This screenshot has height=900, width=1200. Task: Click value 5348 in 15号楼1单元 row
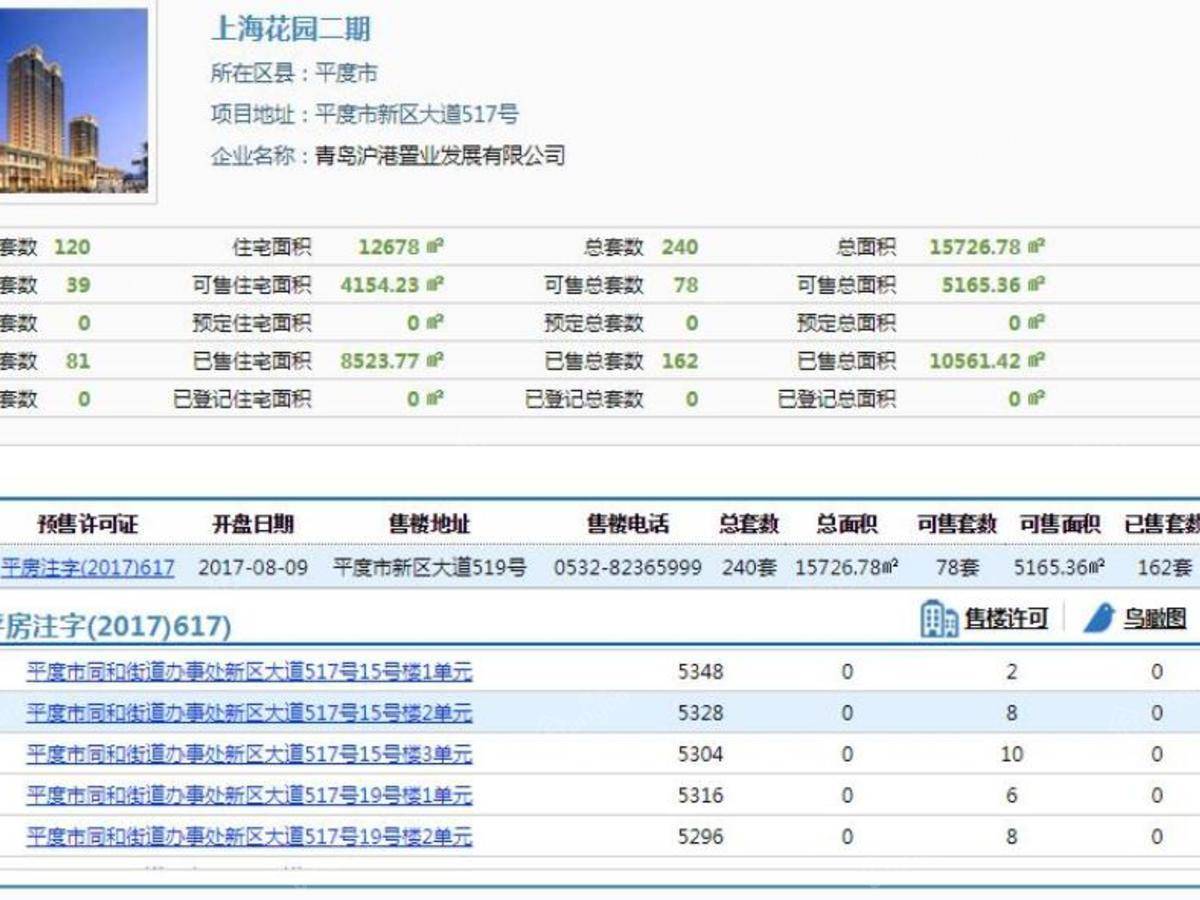pos(700,672)
